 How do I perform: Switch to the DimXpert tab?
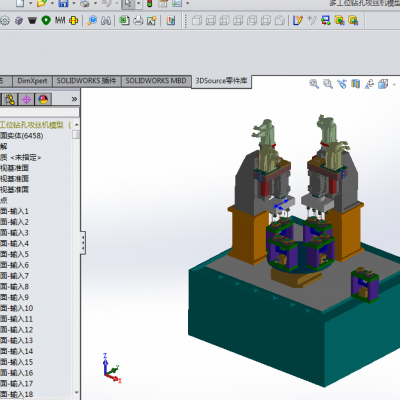32,81
